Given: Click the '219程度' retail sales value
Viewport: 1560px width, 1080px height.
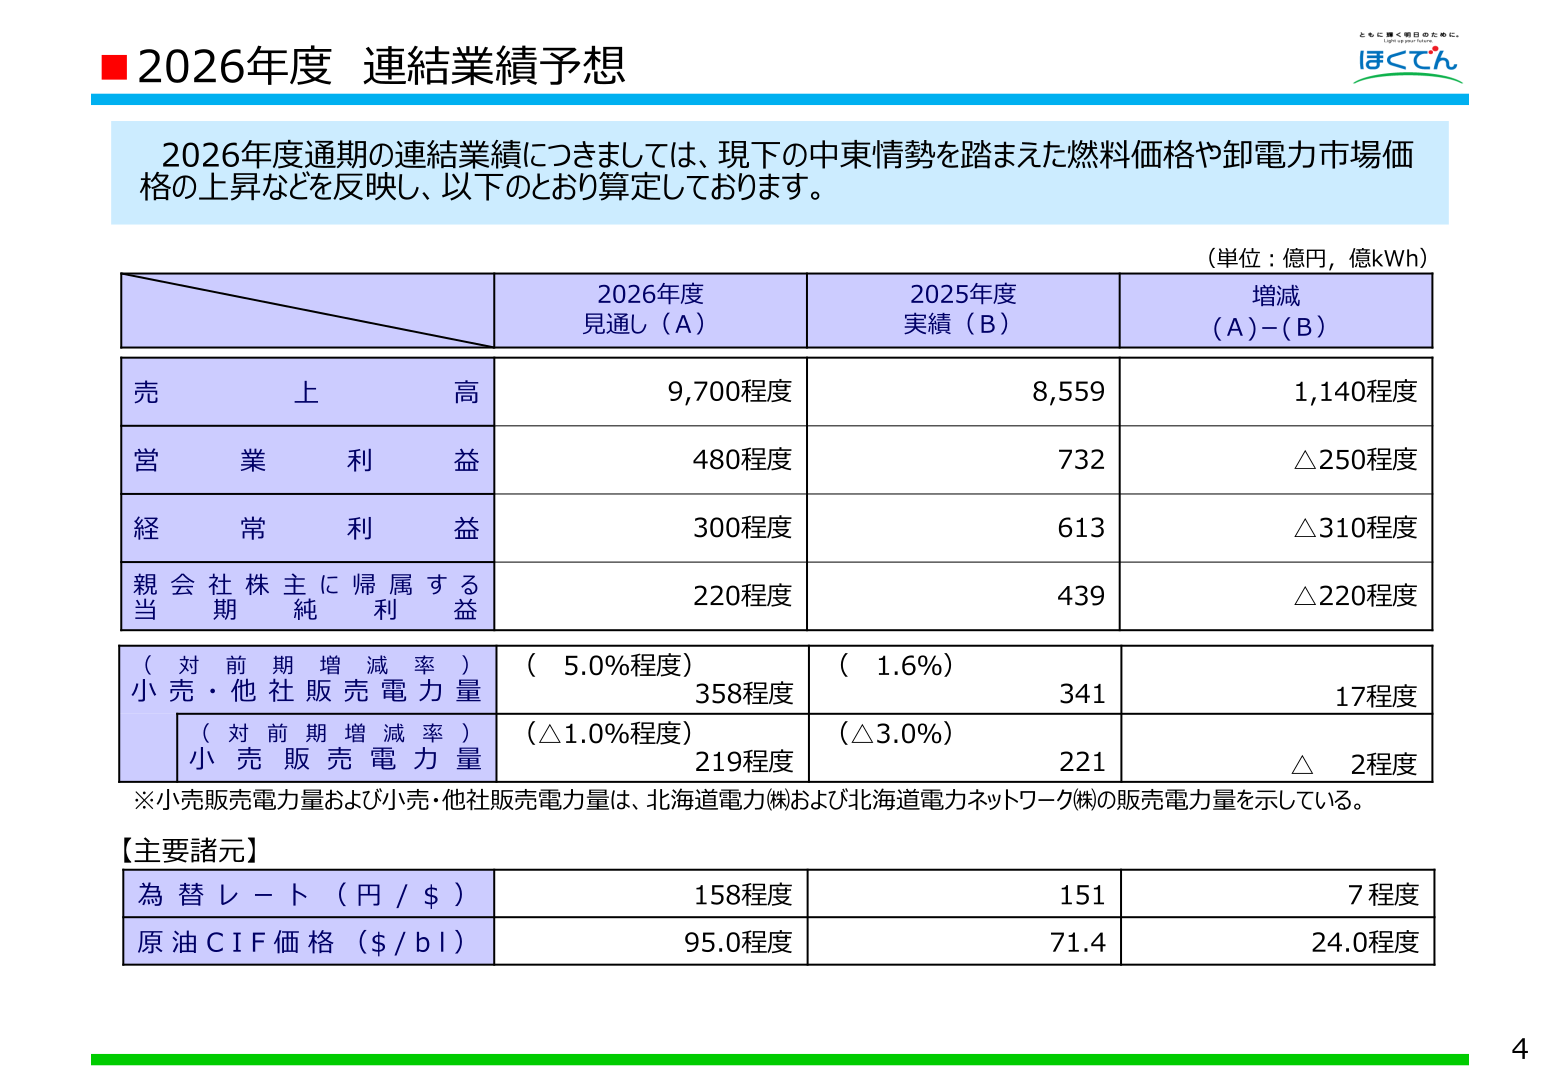Looking at the screenshot, I should tap(744, 761).
